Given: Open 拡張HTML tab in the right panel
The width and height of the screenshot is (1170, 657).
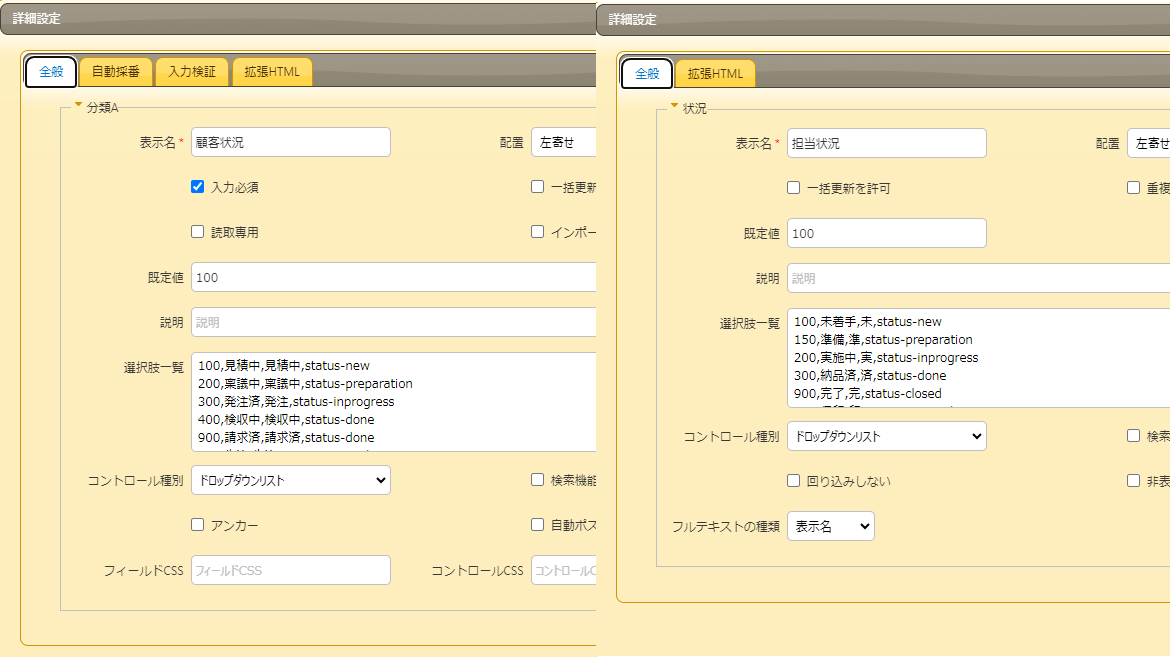Looking at the screenshot, I should coord(715,74).
